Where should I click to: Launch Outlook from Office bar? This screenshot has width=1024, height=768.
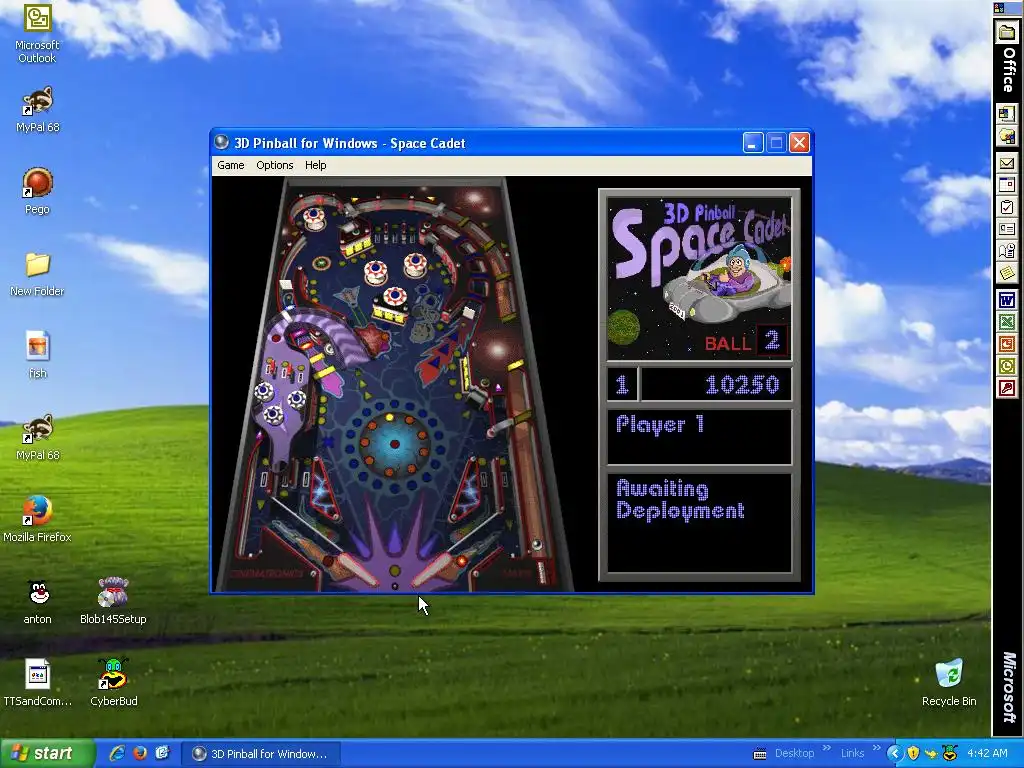click(1006, 366)
